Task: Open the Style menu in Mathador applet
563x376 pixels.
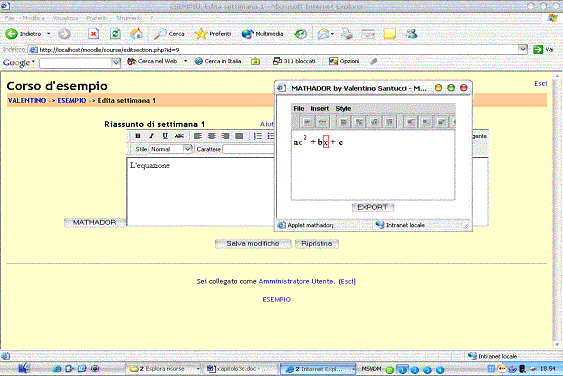Action: coord(343,108)
